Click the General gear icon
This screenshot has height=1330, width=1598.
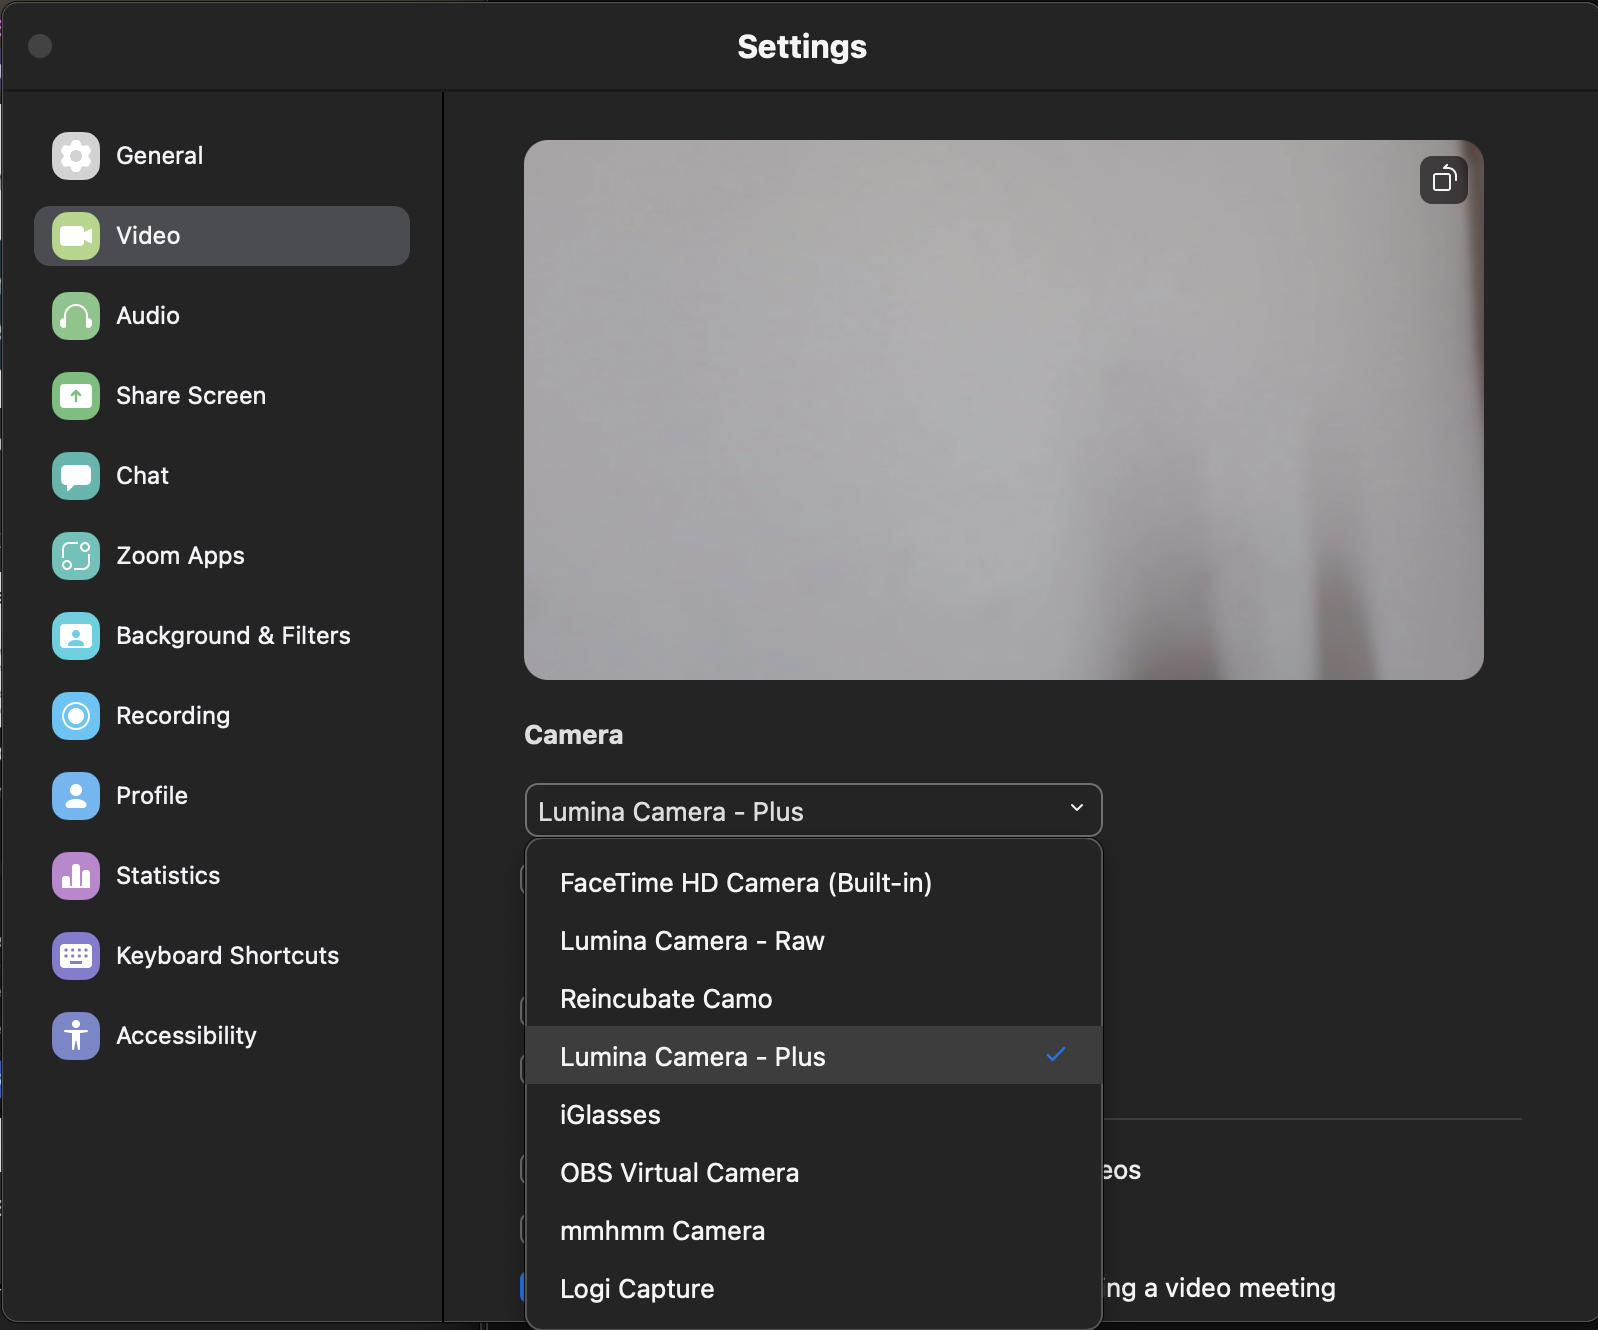[76, 156]
